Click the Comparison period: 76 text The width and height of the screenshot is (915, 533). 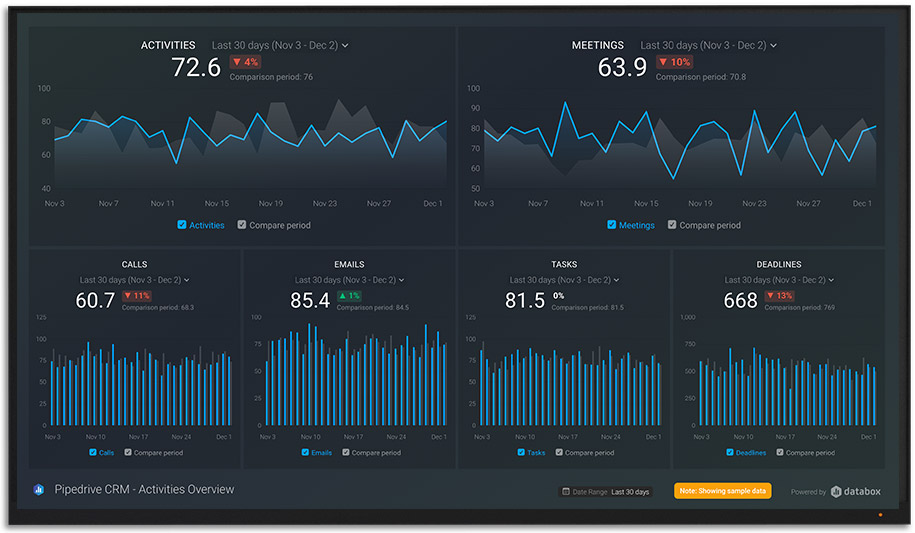tap(271, 77)
